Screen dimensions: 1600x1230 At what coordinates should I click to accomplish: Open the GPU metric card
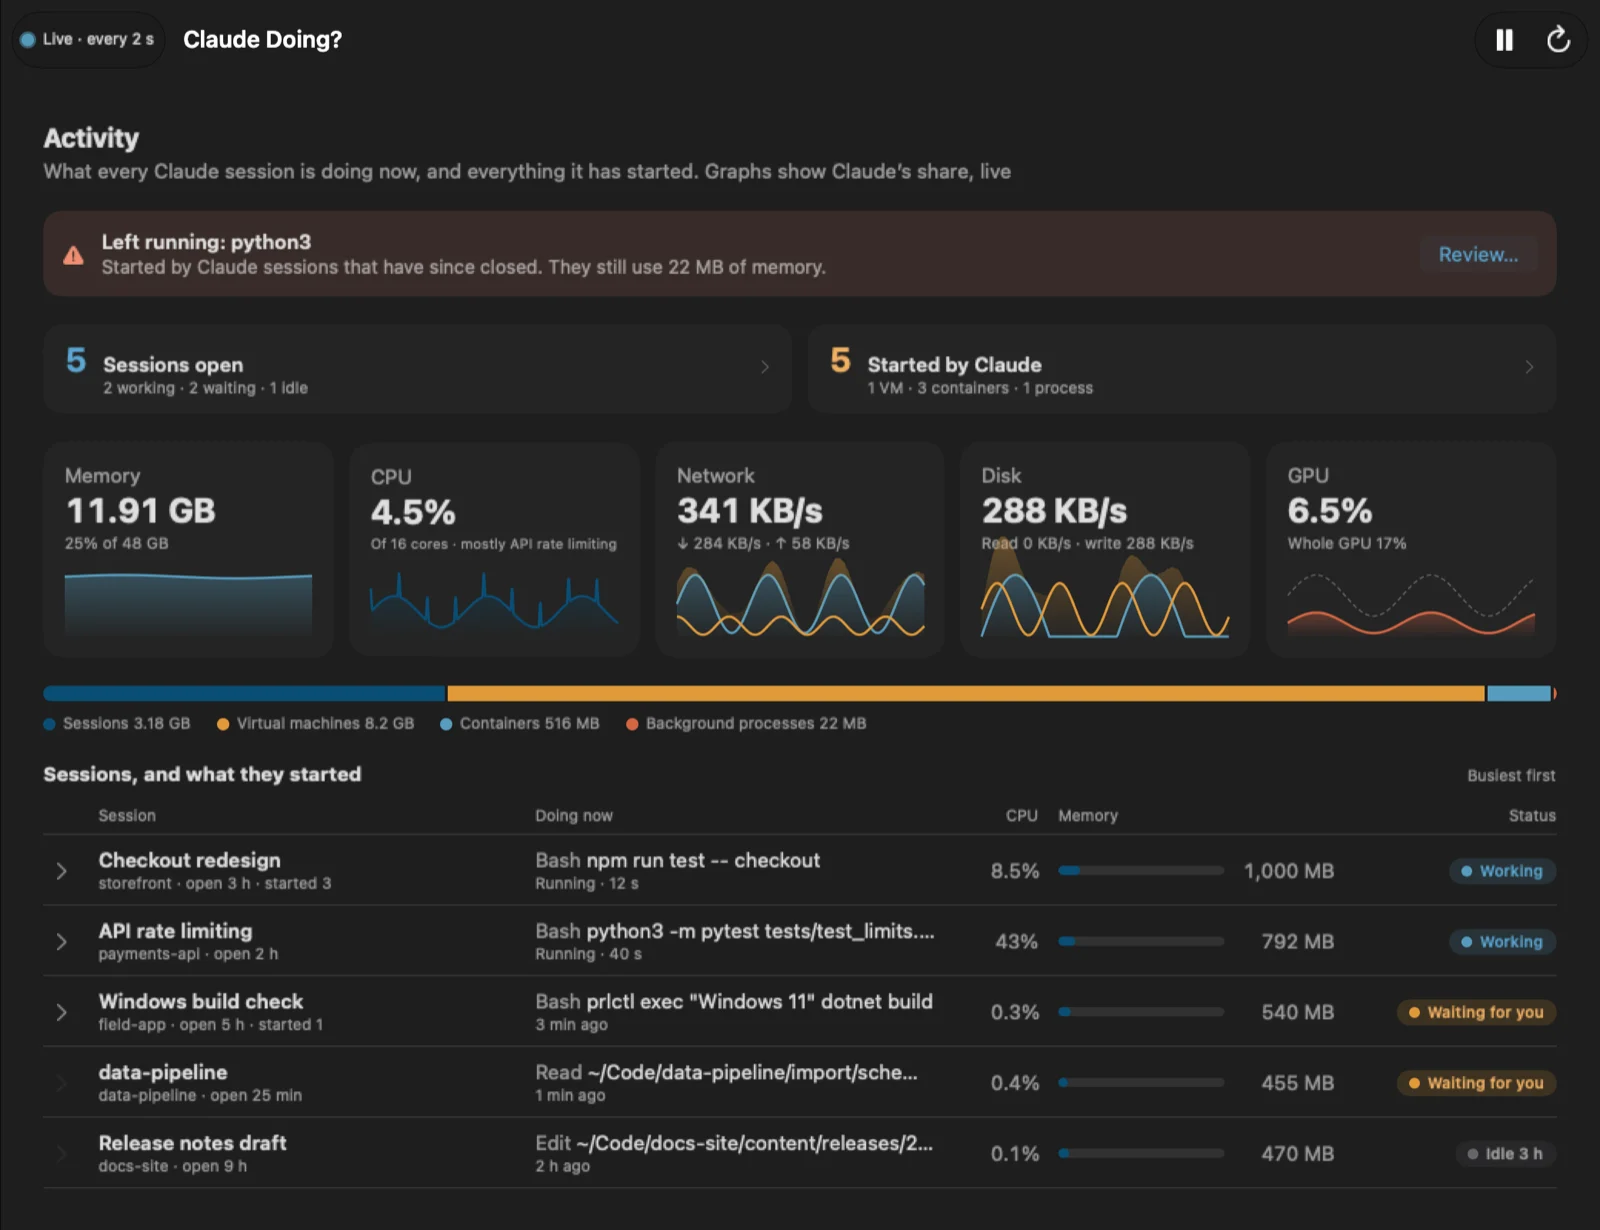click(1411, 550)
